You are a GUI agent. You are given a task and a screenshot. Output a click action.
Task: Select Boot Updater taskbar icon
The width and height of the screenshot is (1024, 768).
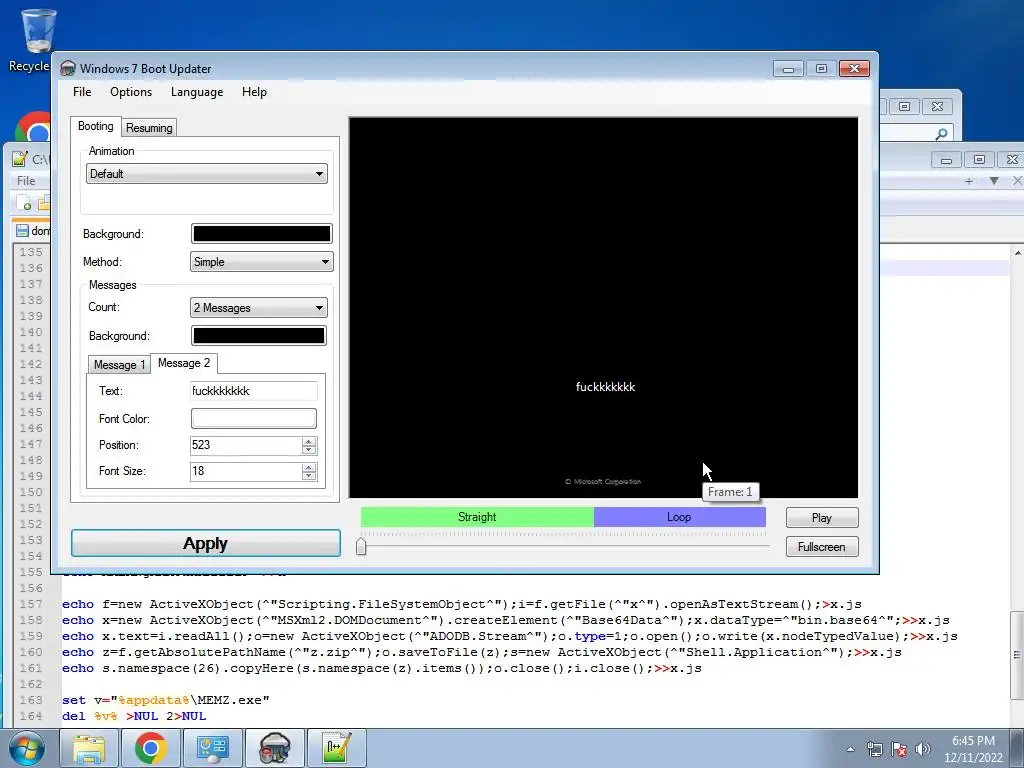click(274, 748)
